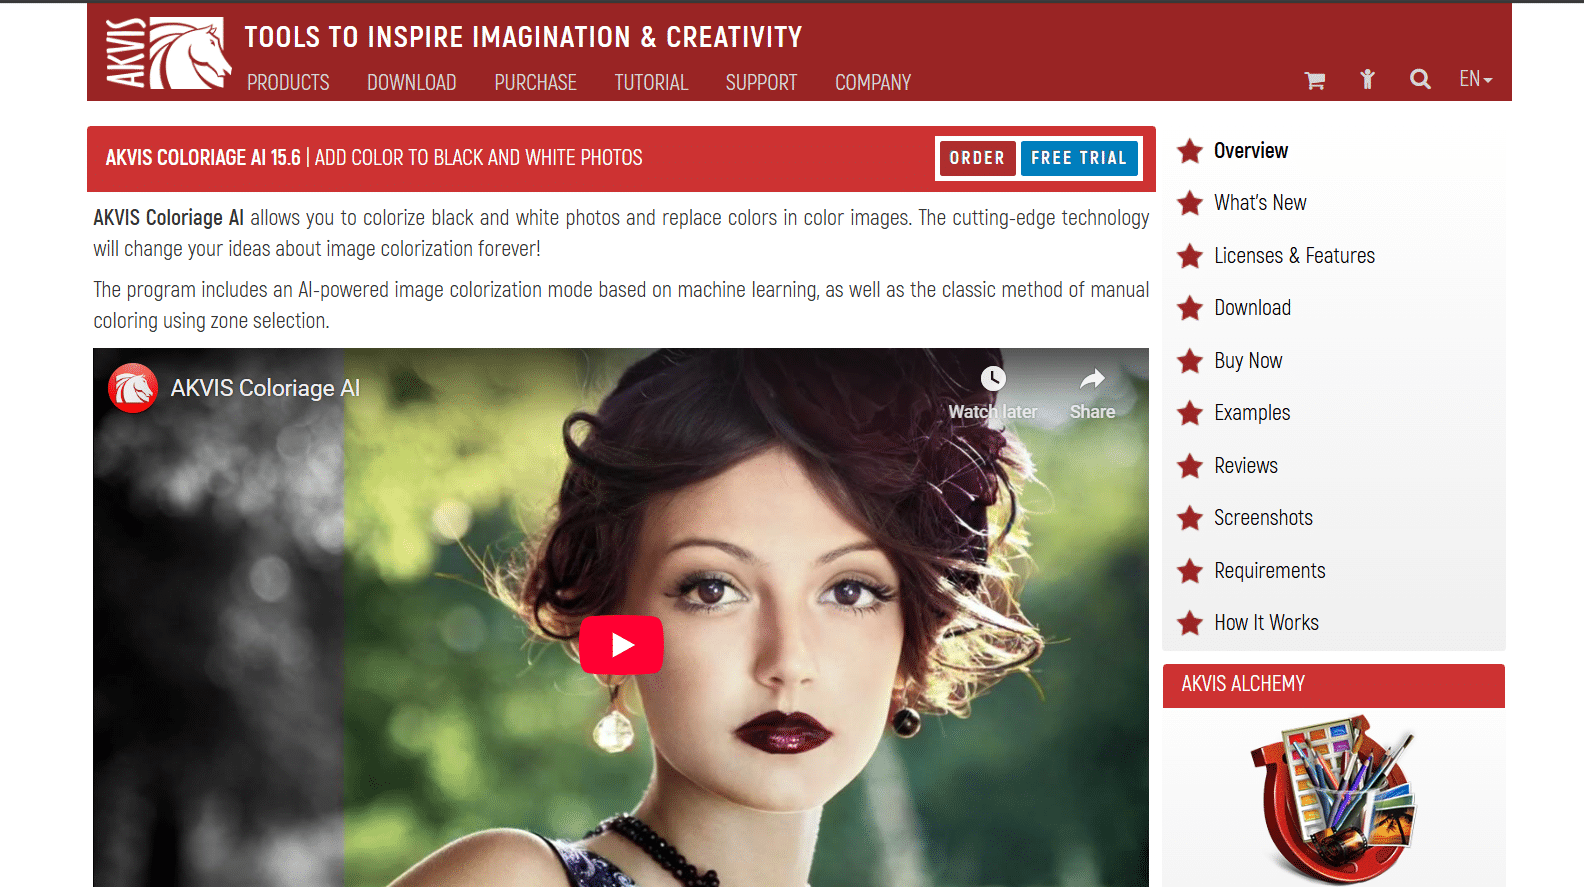Expand the EN language dropdown
The width and height of the screenshot is (1584, 887).
click(x=1475, y=79)
